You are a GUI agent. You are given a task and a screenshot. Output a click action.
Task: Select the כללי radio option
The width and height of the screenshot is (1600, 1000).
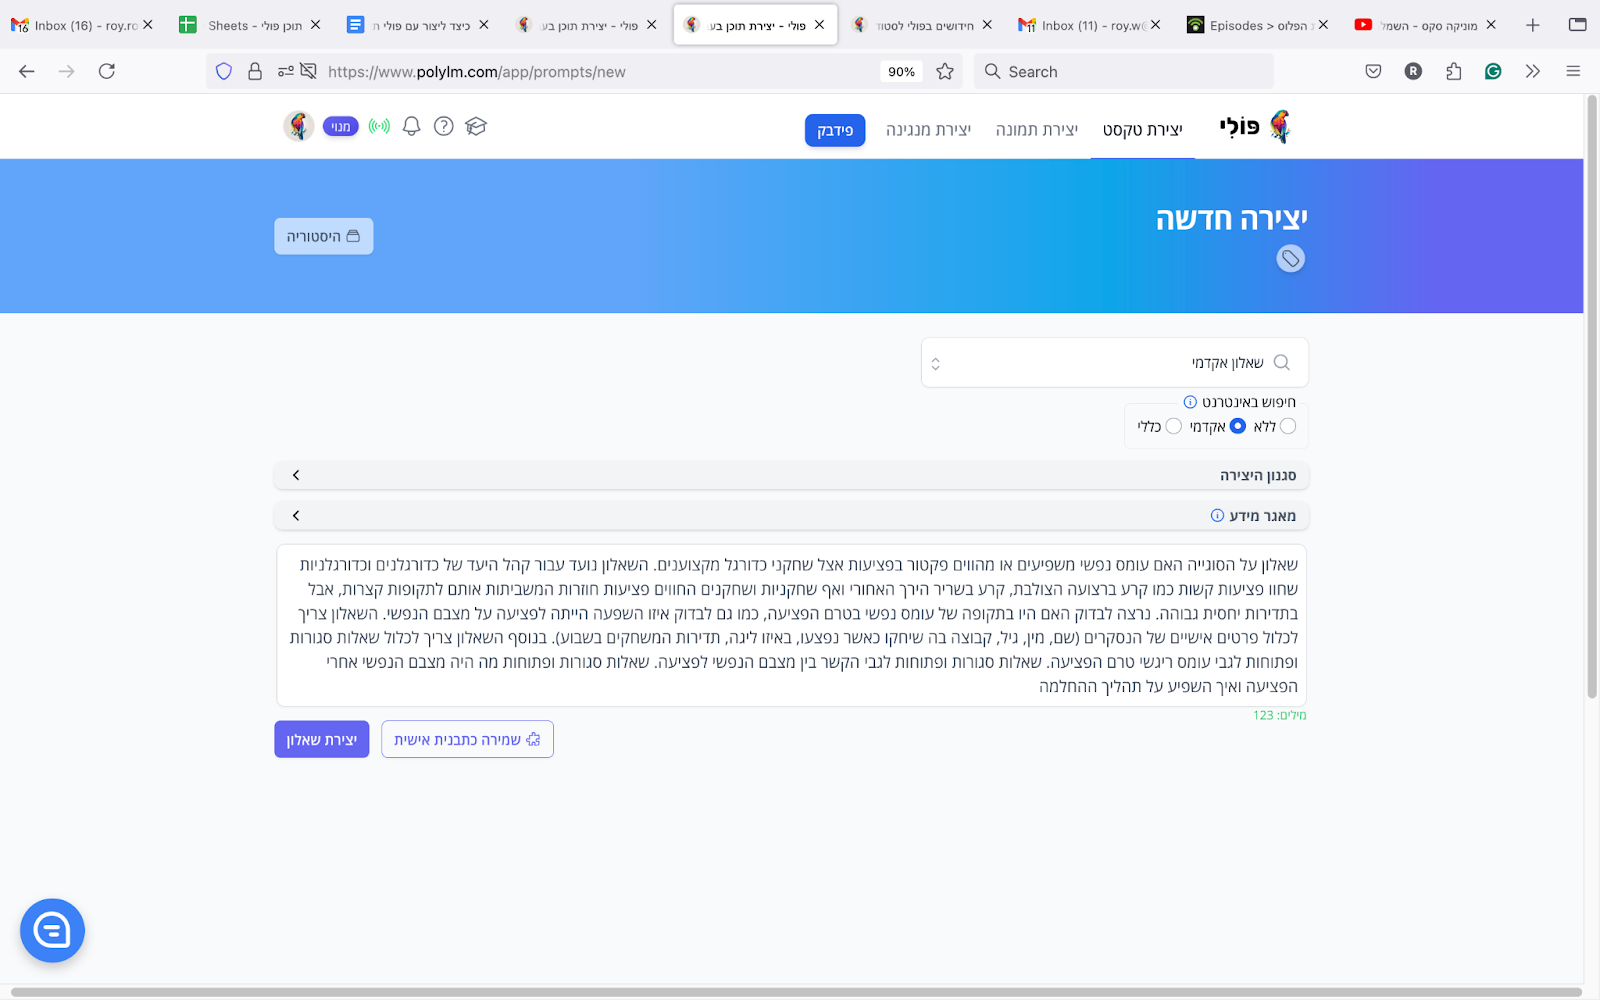1174,426
